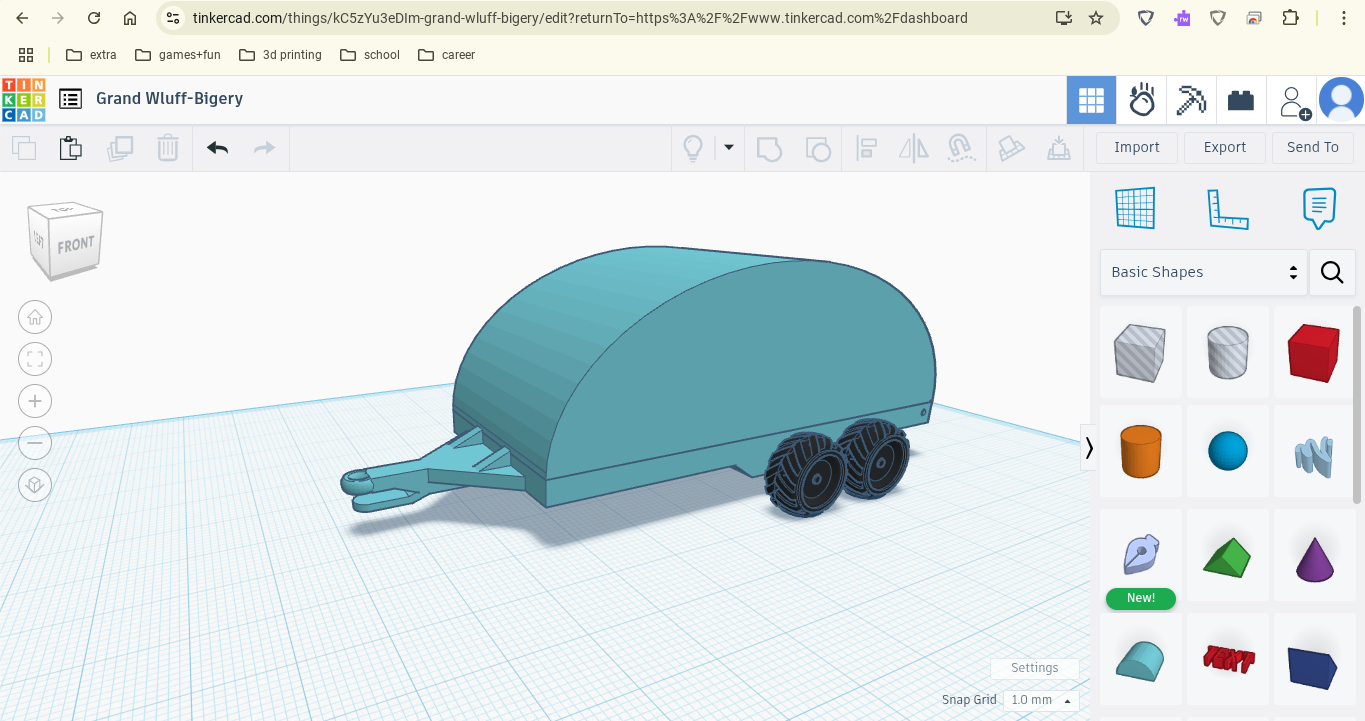This screenshot has width=1365, height=721.
Task: Bookmark this page with the star icon
Action: pos(1096,18)
